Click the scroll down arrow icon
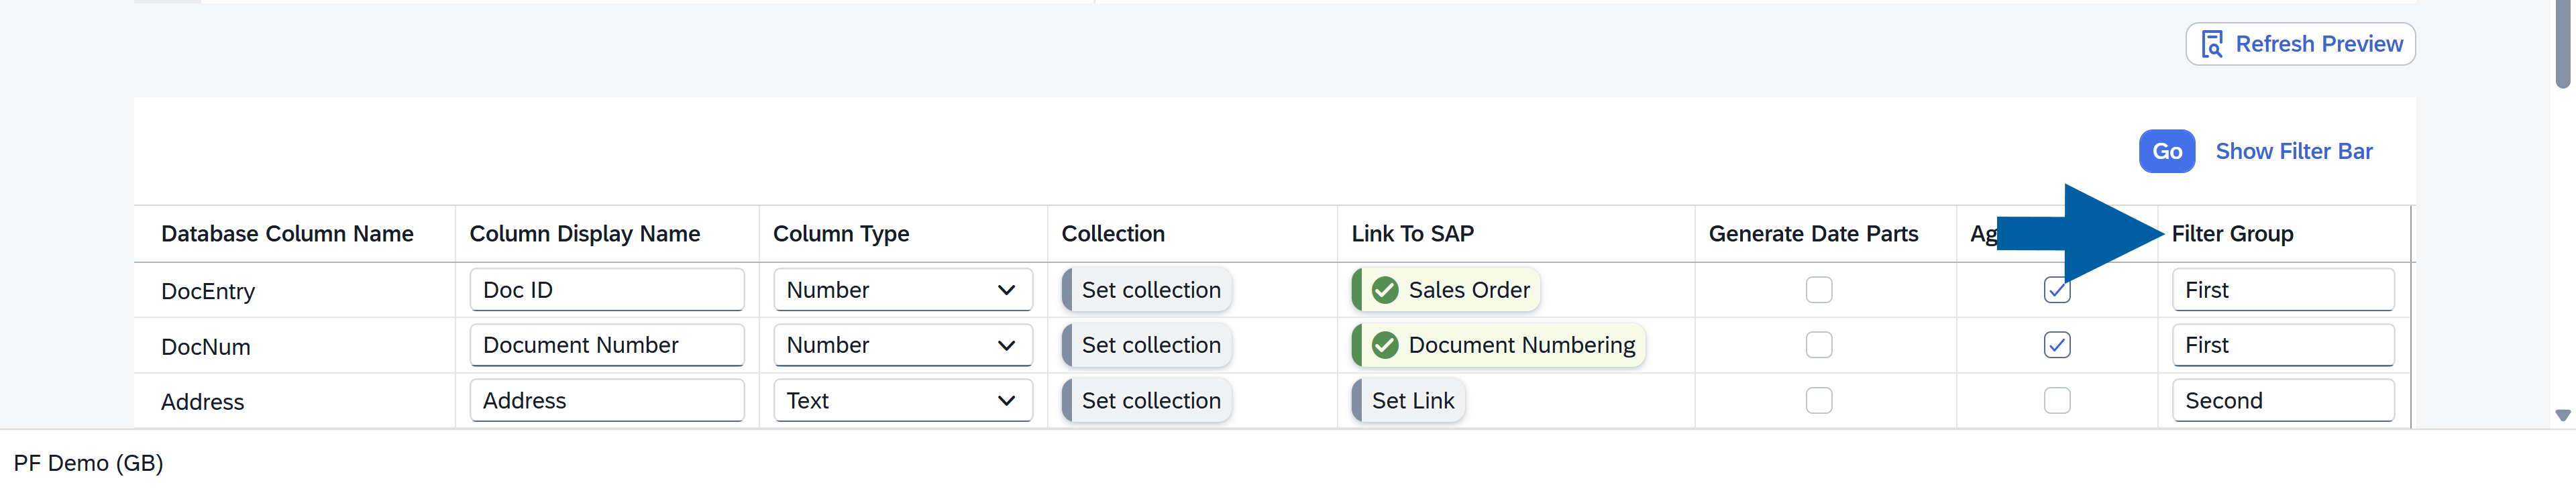Viewport: 2576px width, 493px height. point(2562,415)
